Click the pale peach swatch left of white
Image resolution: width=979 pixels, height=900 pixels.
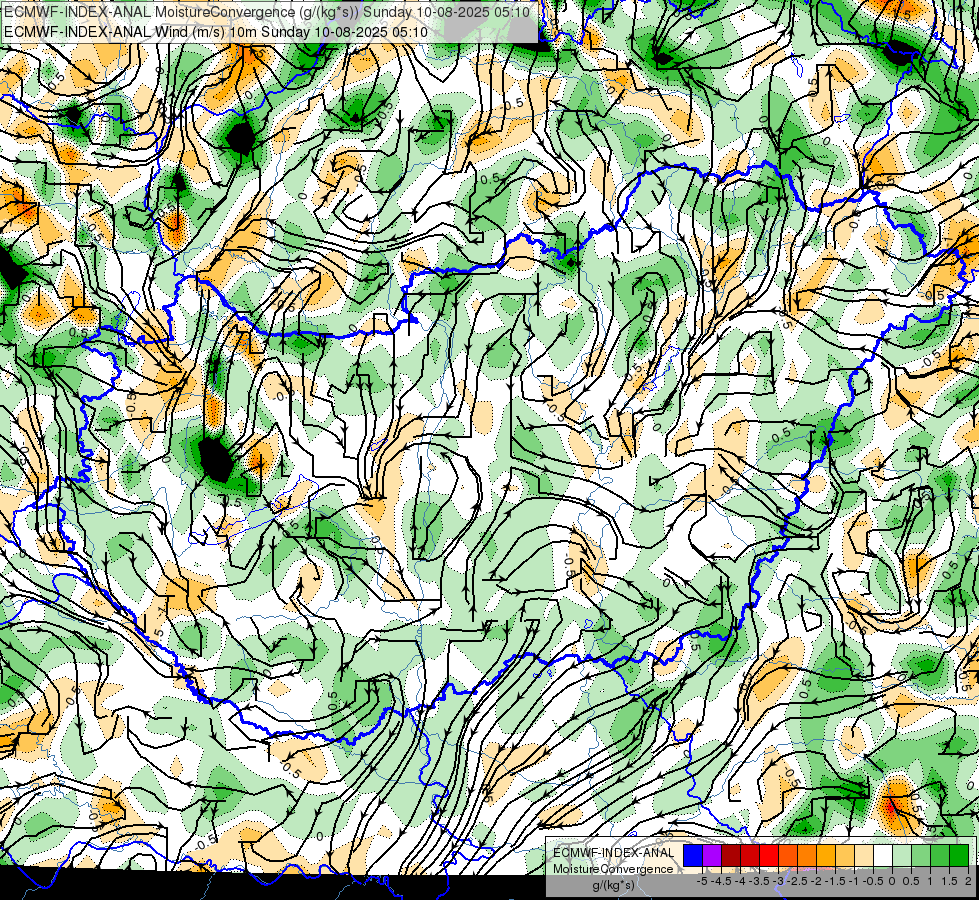(864, 856)
